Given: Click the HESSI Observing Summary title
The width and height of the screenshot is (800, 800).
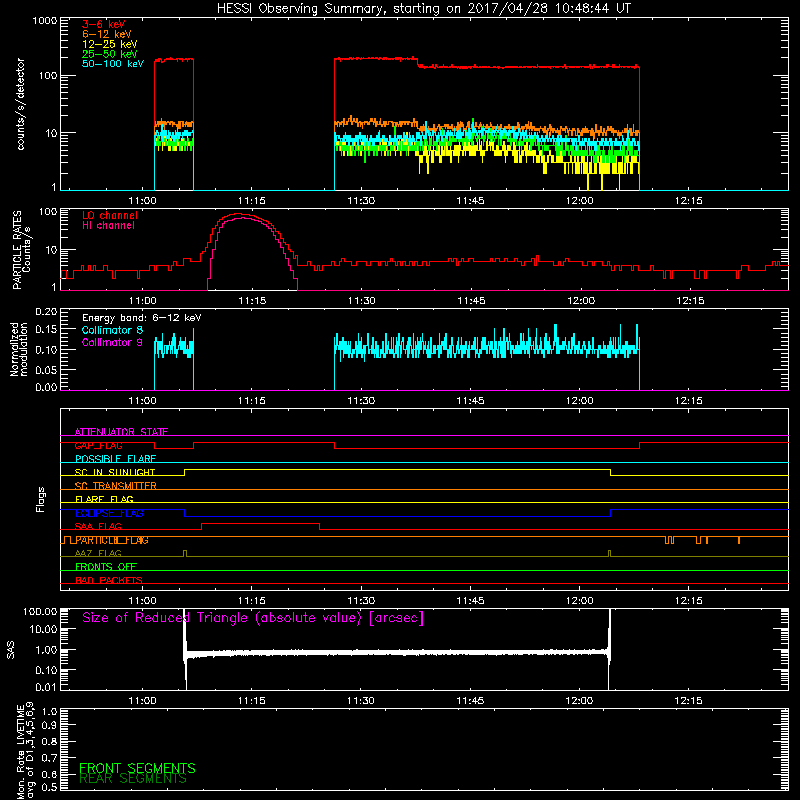Looking at the screenshot, I should tap(423, 9).
